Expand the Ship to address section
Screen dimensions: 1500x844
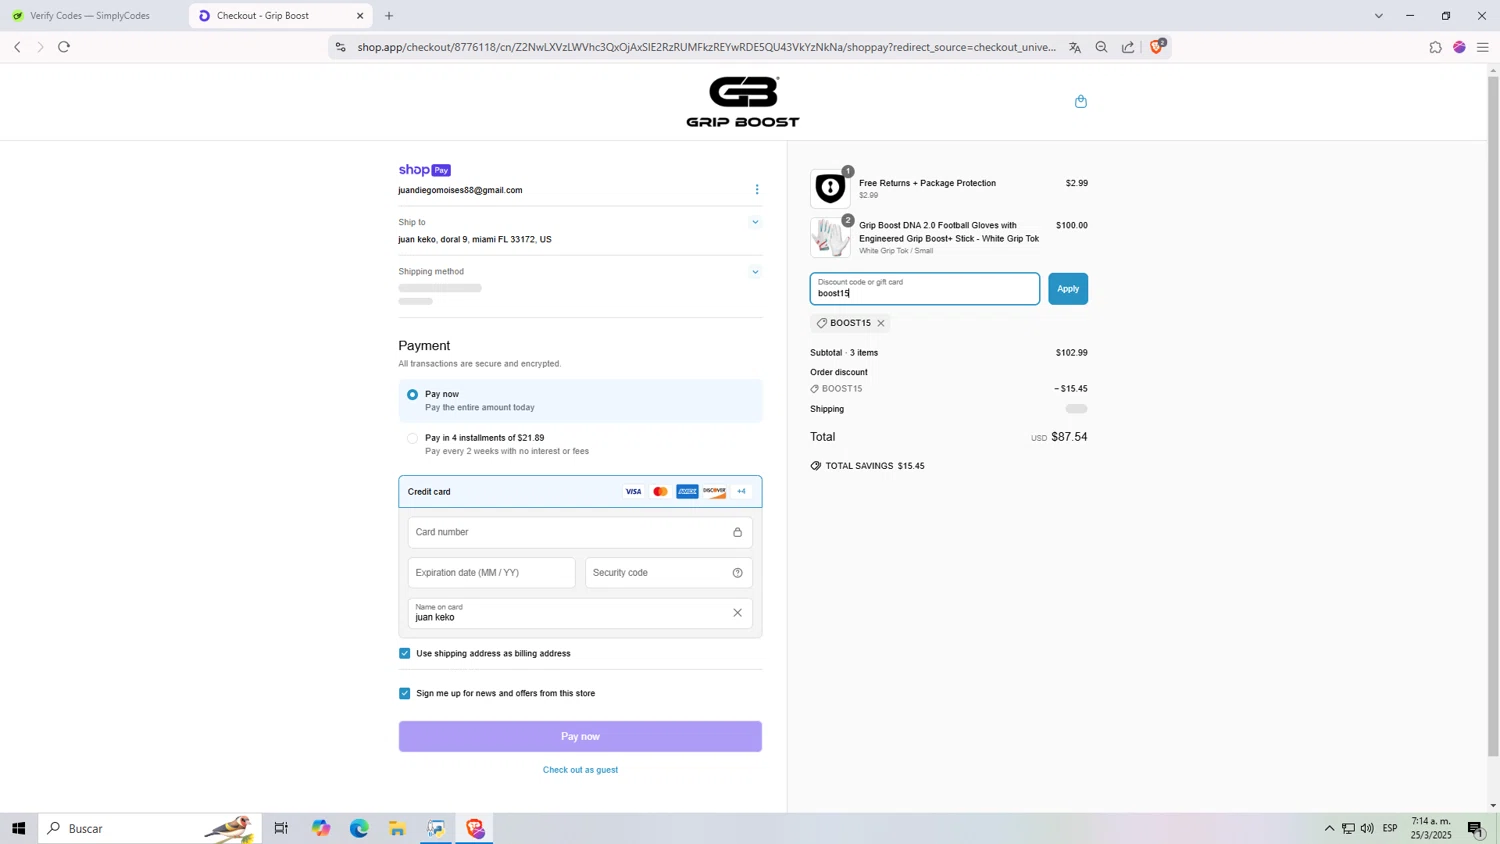[x=755, y=222]
